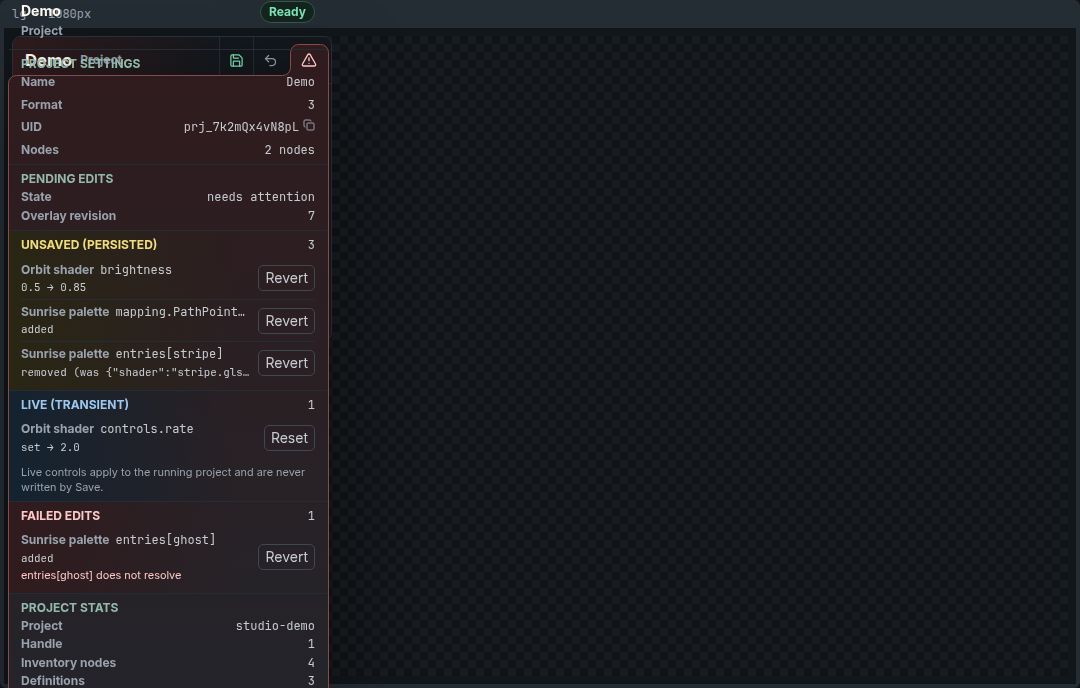Screen dimensions: 1080x688
Task: Click the 'PENDING EDITS' section heading
Action: 67,178
